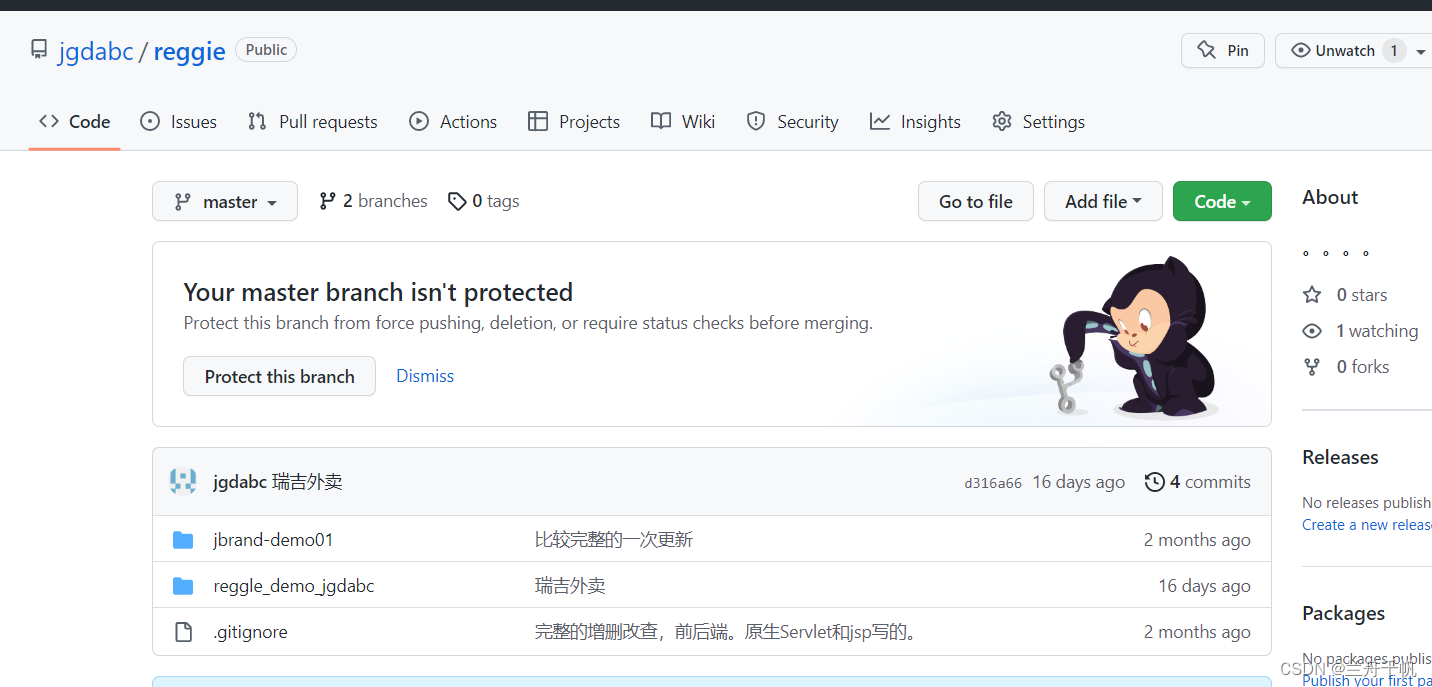Image resolution: width=1432 pixels, height=687 pixels.
Task: Click the 16 days ago commit timestamp
Action: [x=1079, y=482]
